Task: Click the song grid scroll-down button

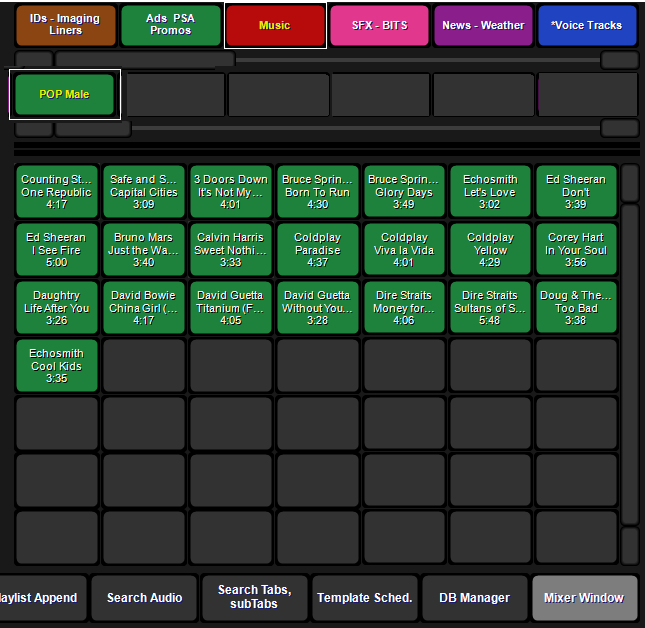Action: click(x=630, y=547)
